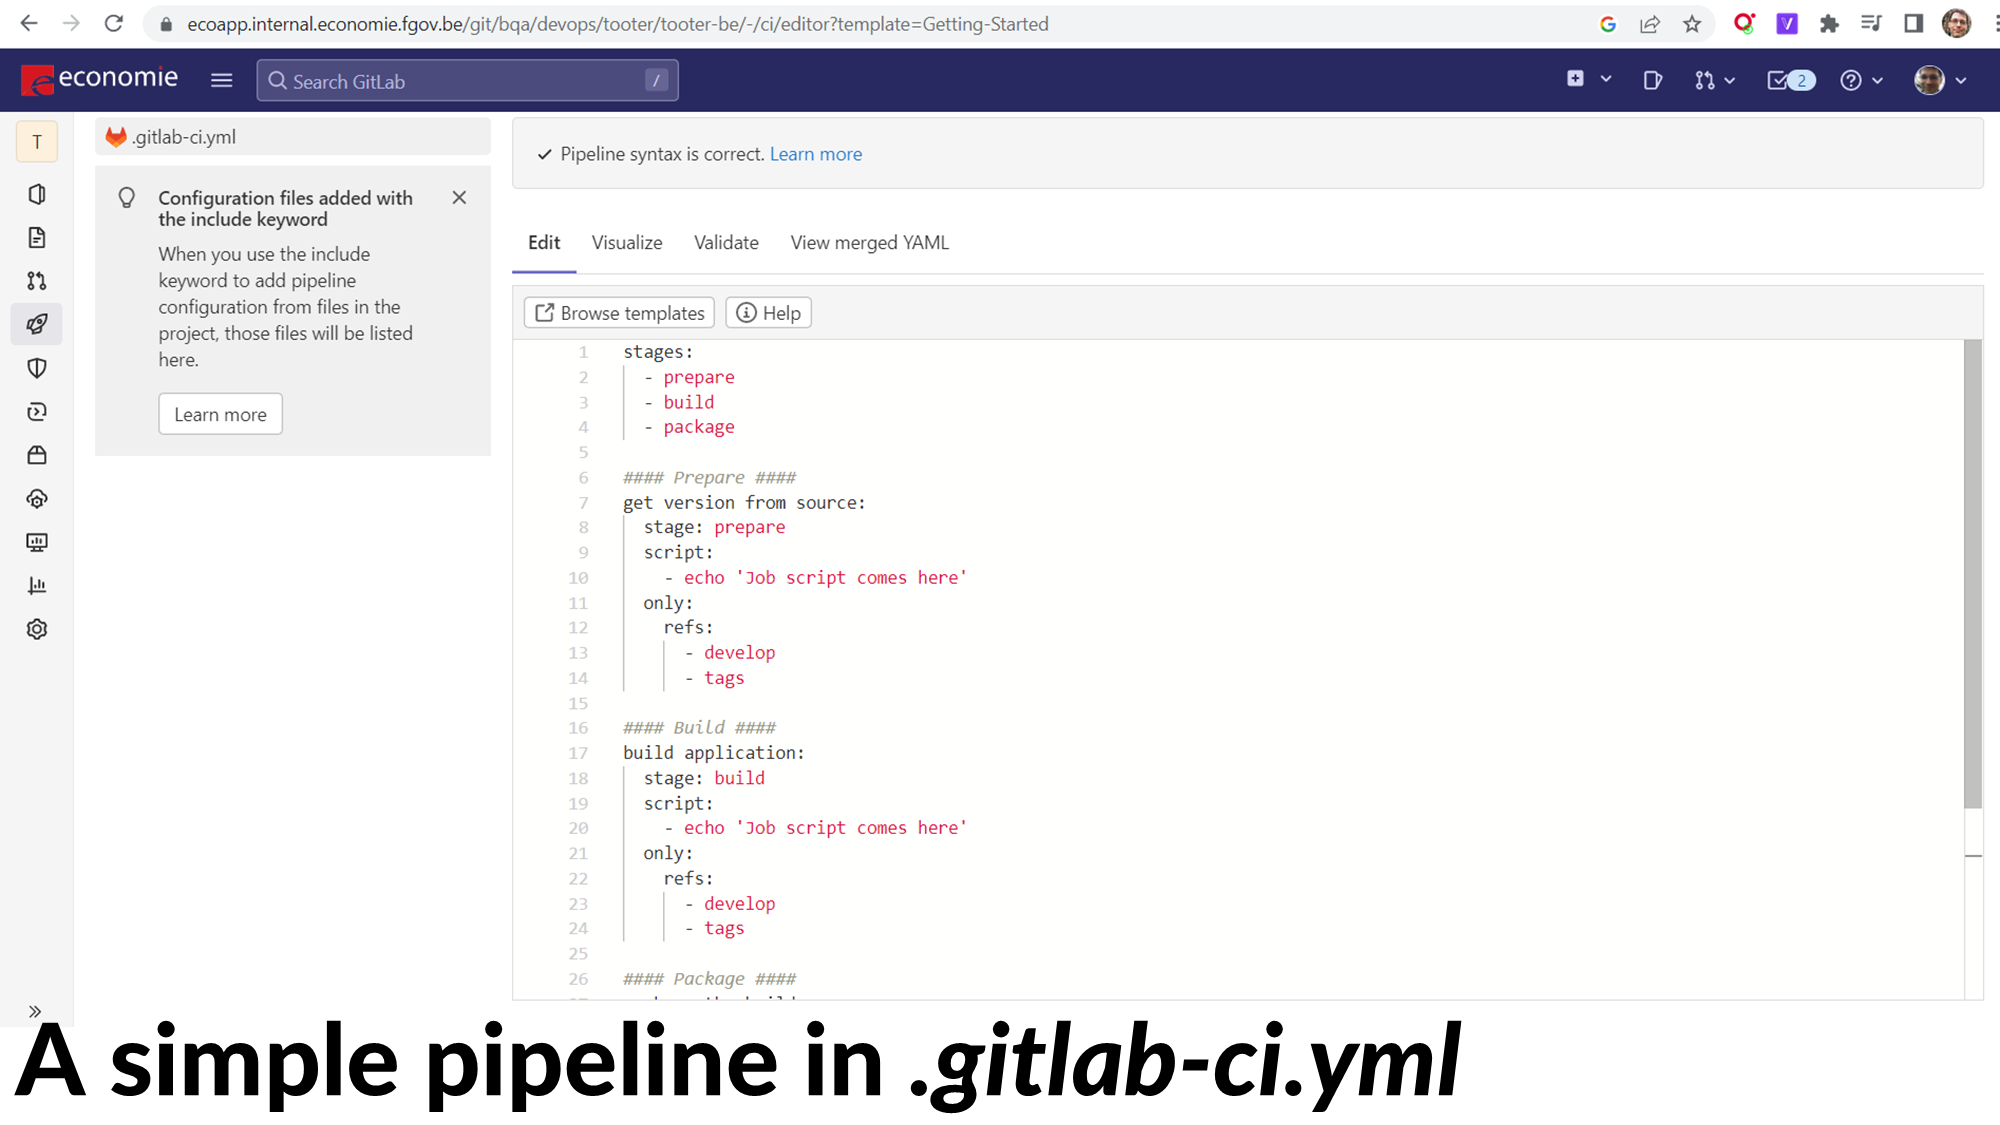Open the Settings gear in the sidebar
The width and height of the screenshot is (2000, 1125).
click(x=37, y=629)
